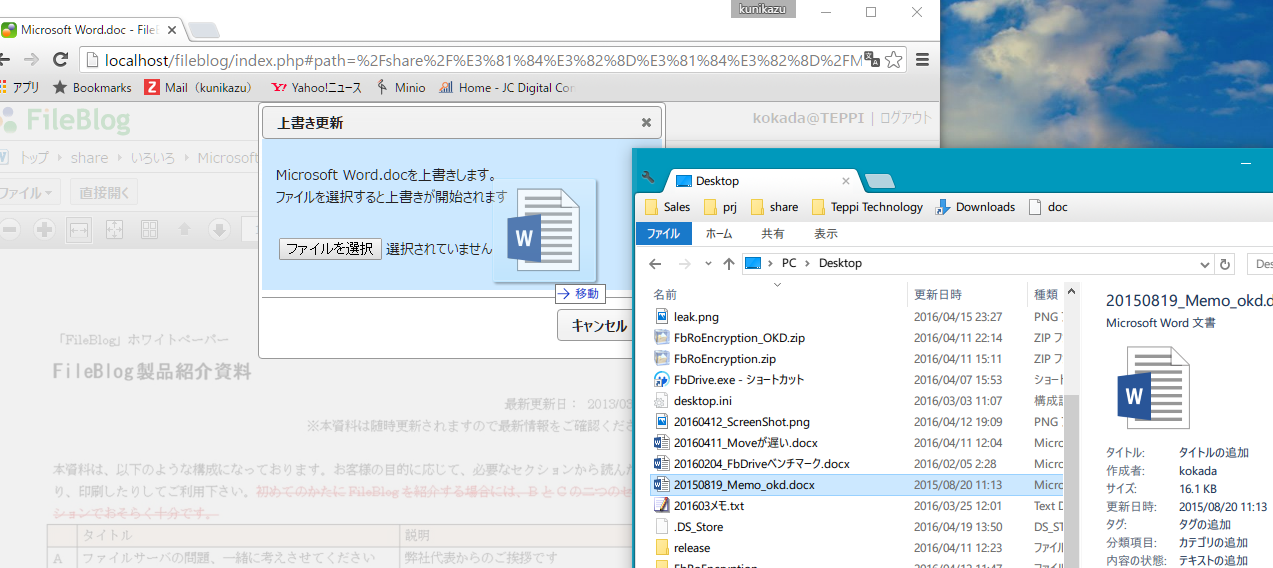Open a new tab in the Explorer window
Image resolution: width=1273 pixels, height=568 pixels.
coord(879,181)
